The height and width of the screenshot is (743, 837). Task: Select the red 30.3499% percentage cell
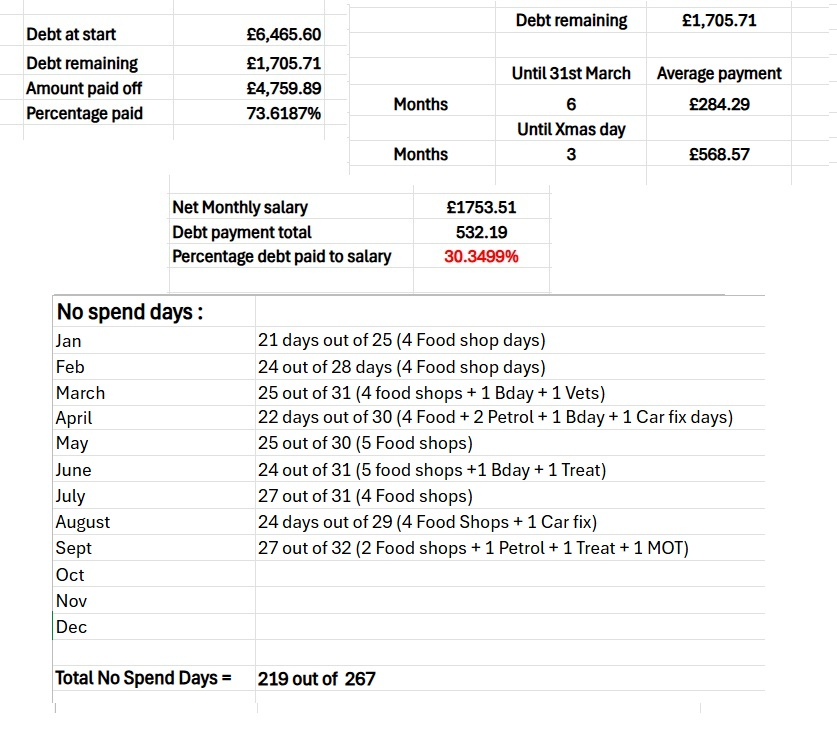coord(481,256)
